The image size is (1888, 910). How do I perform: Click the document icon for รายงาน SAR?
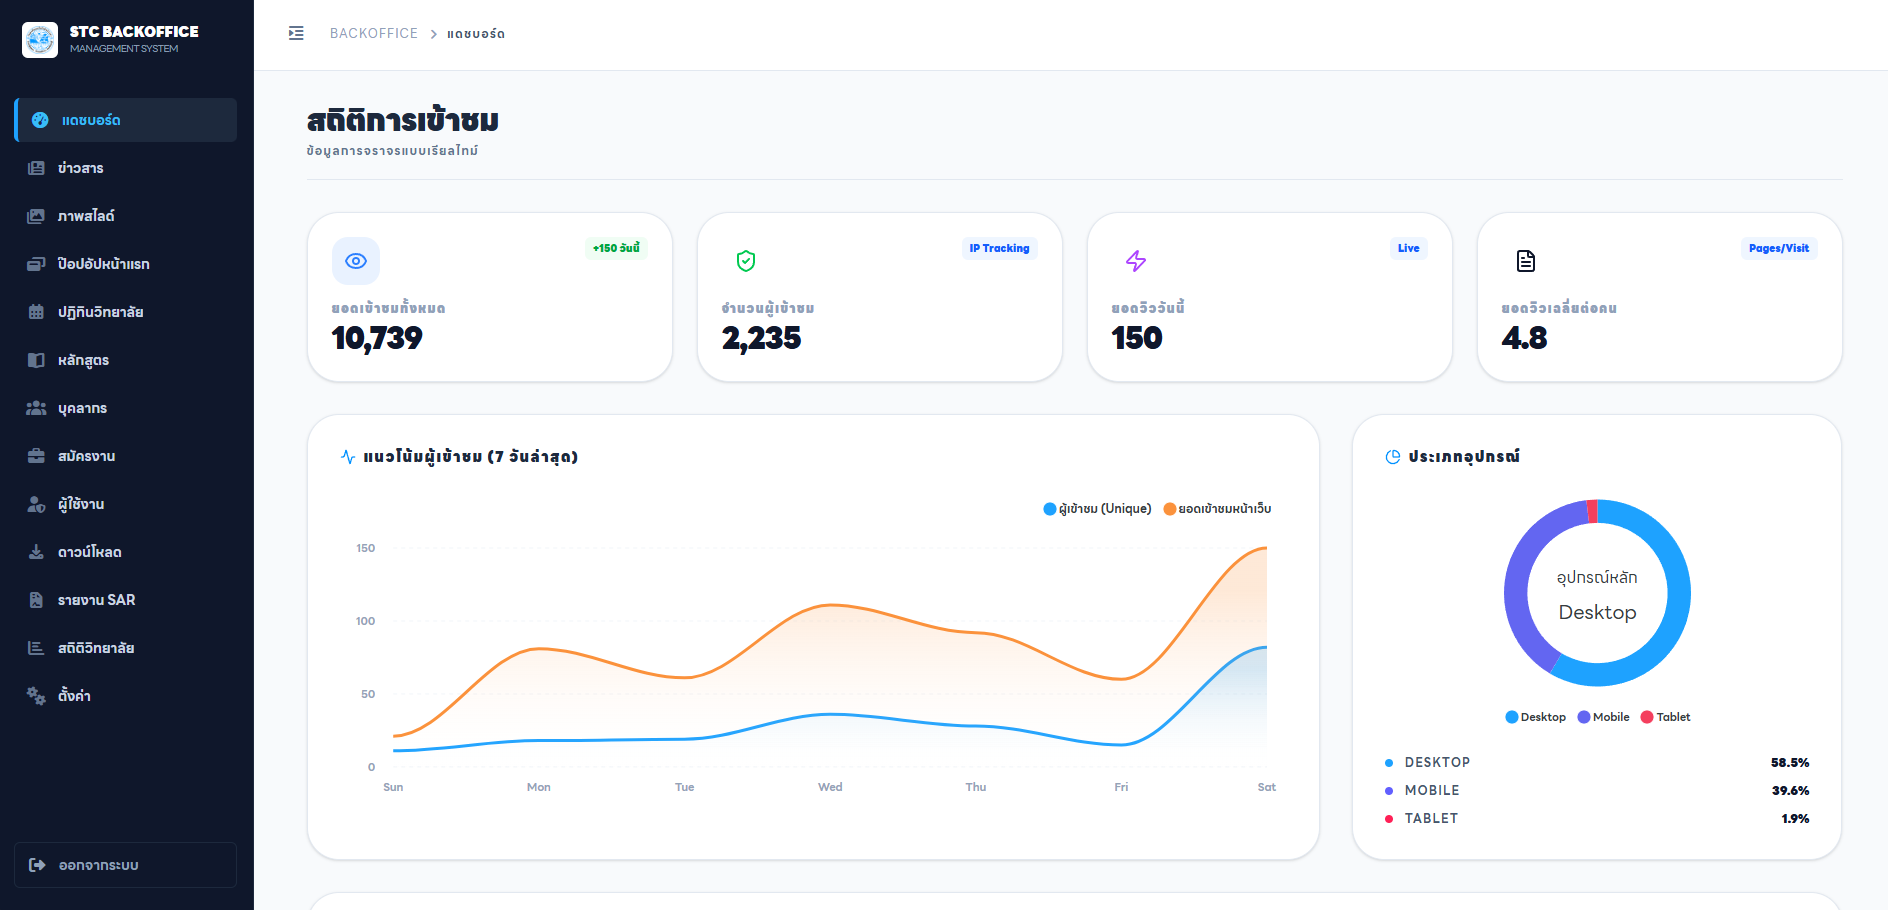tap(36, 600)
